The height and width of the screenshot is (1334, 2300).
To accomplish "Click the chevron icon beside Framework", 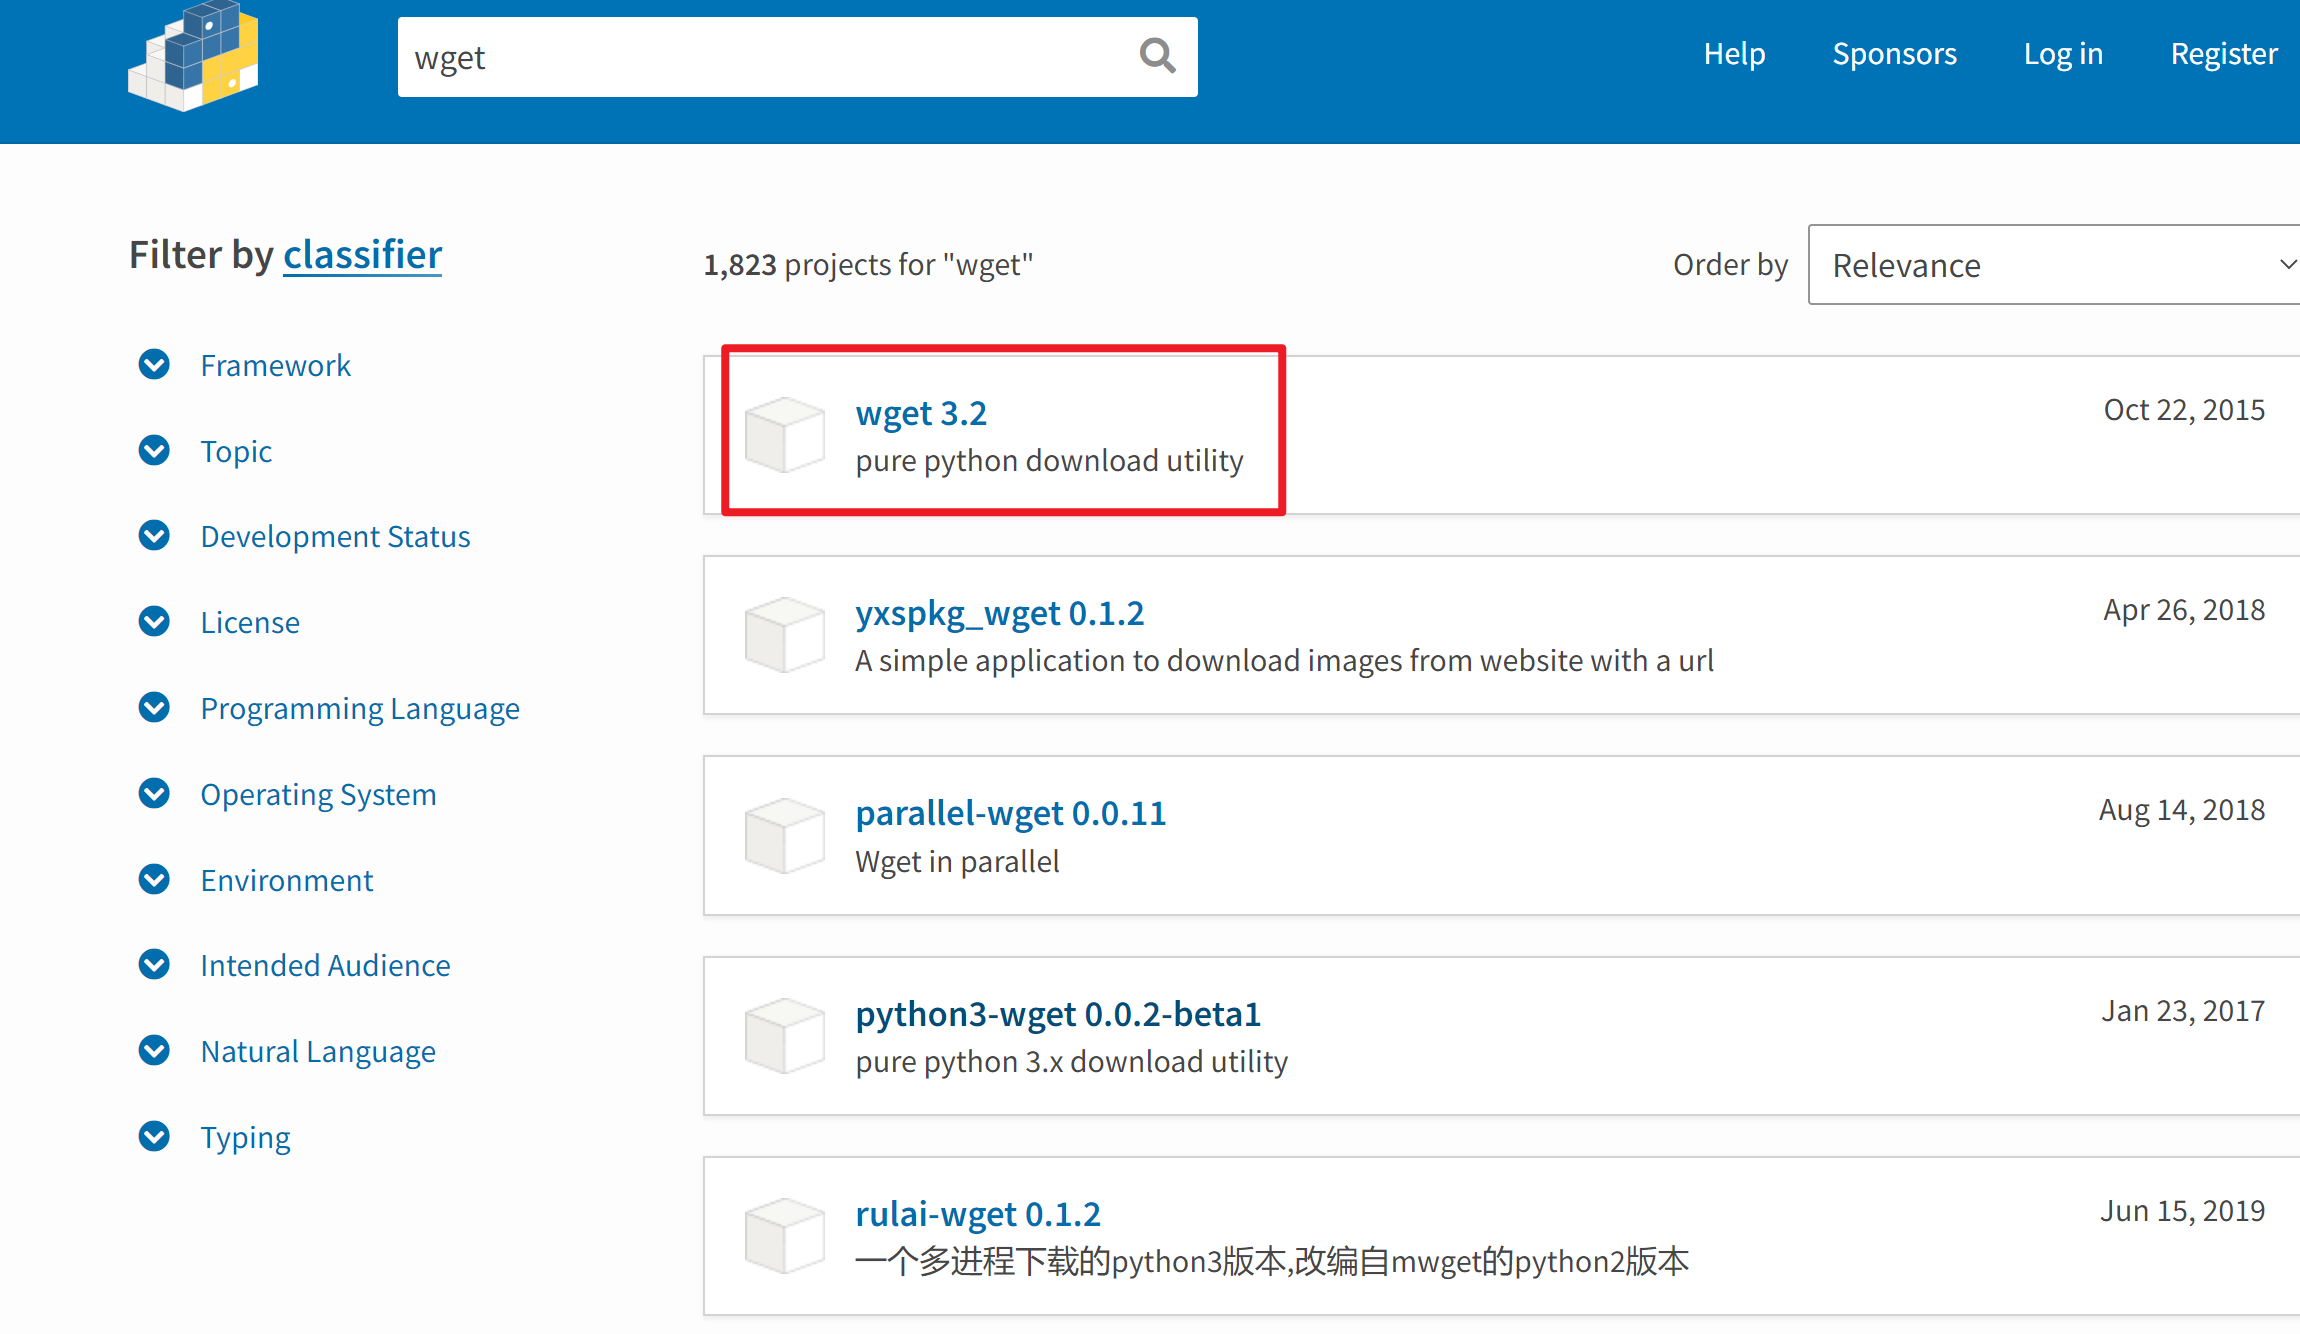I will 154,365.
